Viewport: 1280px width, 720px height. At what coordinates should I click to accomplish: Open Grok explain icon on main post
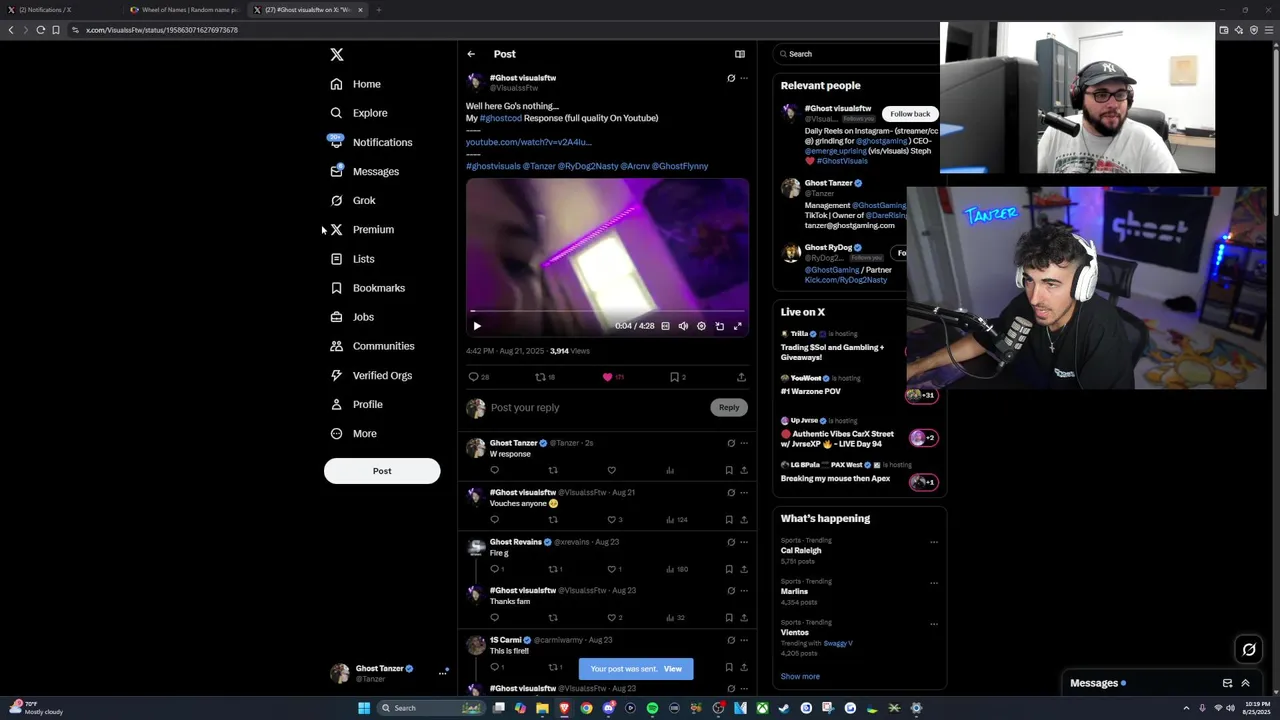[x=731, y=78]
